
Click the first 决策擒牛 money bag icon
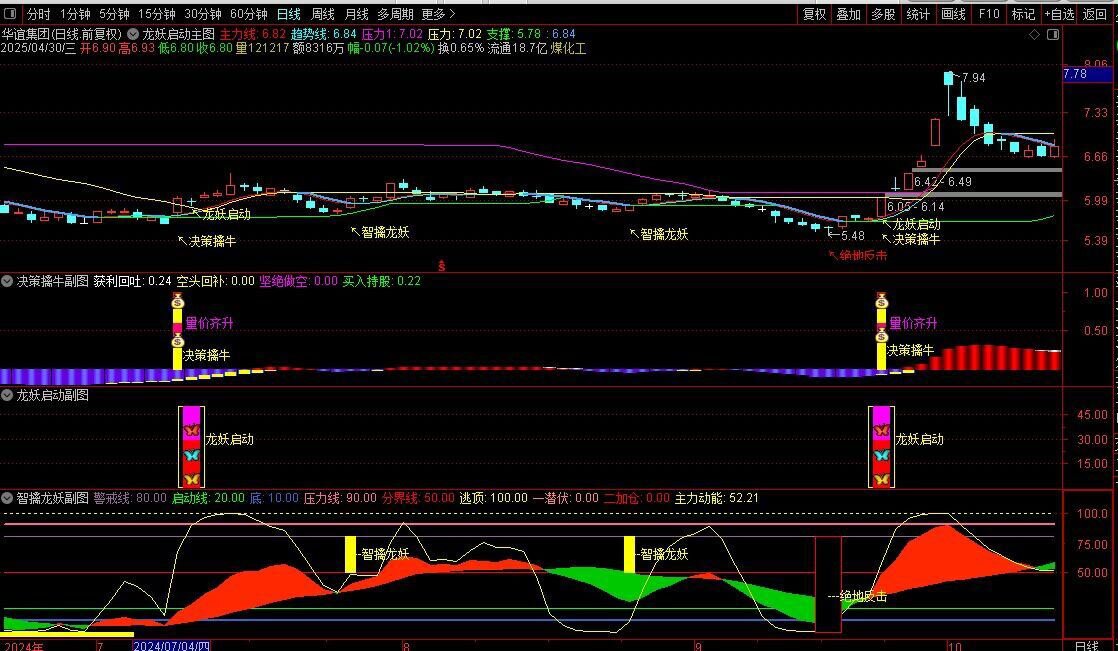coord(178,342)
